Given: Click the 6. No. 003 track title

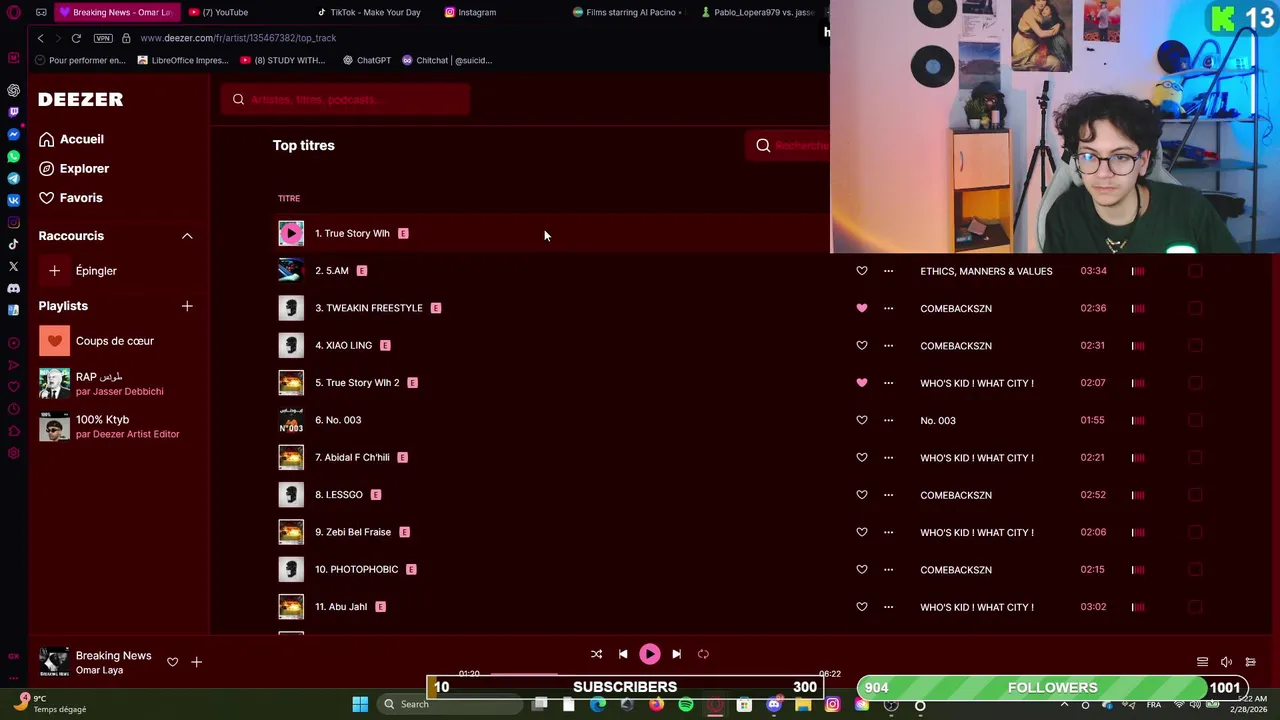Looking at the screenshot, I should tap(338, 420).
